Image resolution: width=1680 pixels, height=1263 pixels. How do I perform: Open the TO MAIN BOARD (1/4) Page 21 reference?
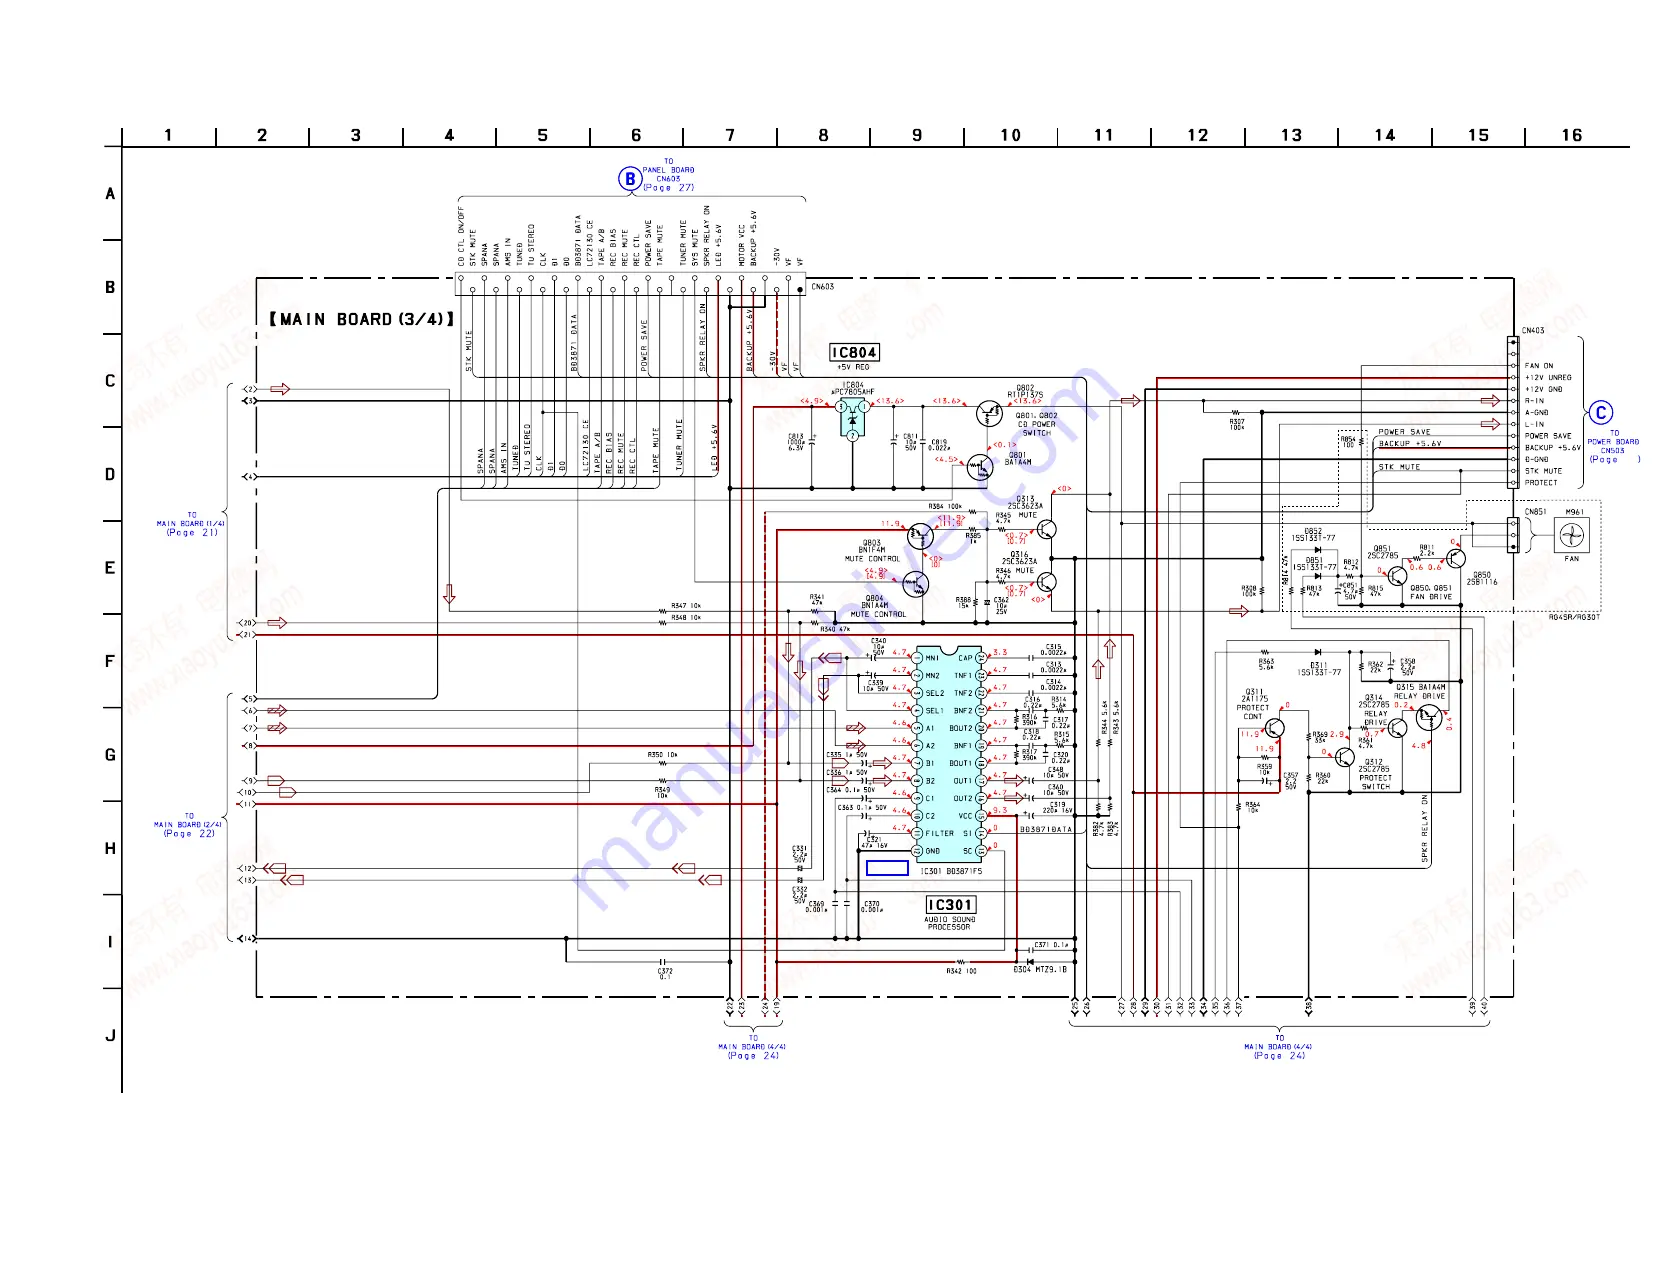coord(191,524)
